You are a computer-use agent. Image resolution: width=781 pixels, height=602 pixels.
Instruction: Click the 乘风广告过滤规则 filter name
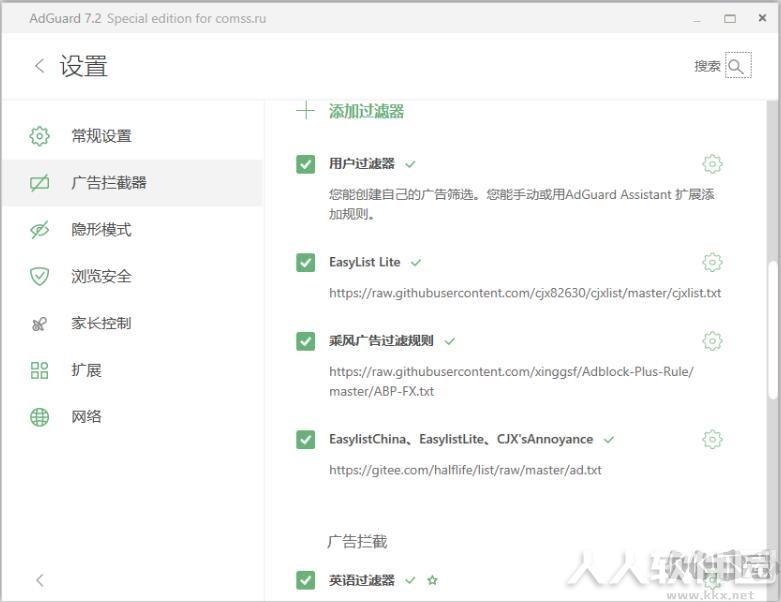coord(381,341)
